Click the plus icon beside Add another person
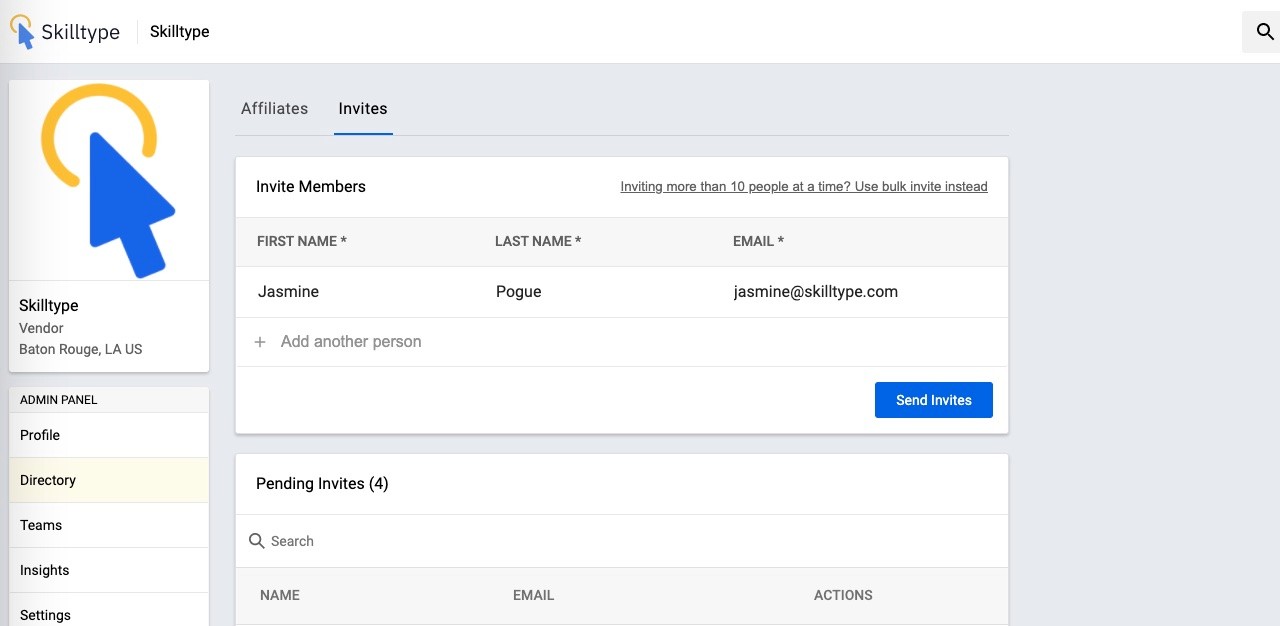 coord(260,342)
